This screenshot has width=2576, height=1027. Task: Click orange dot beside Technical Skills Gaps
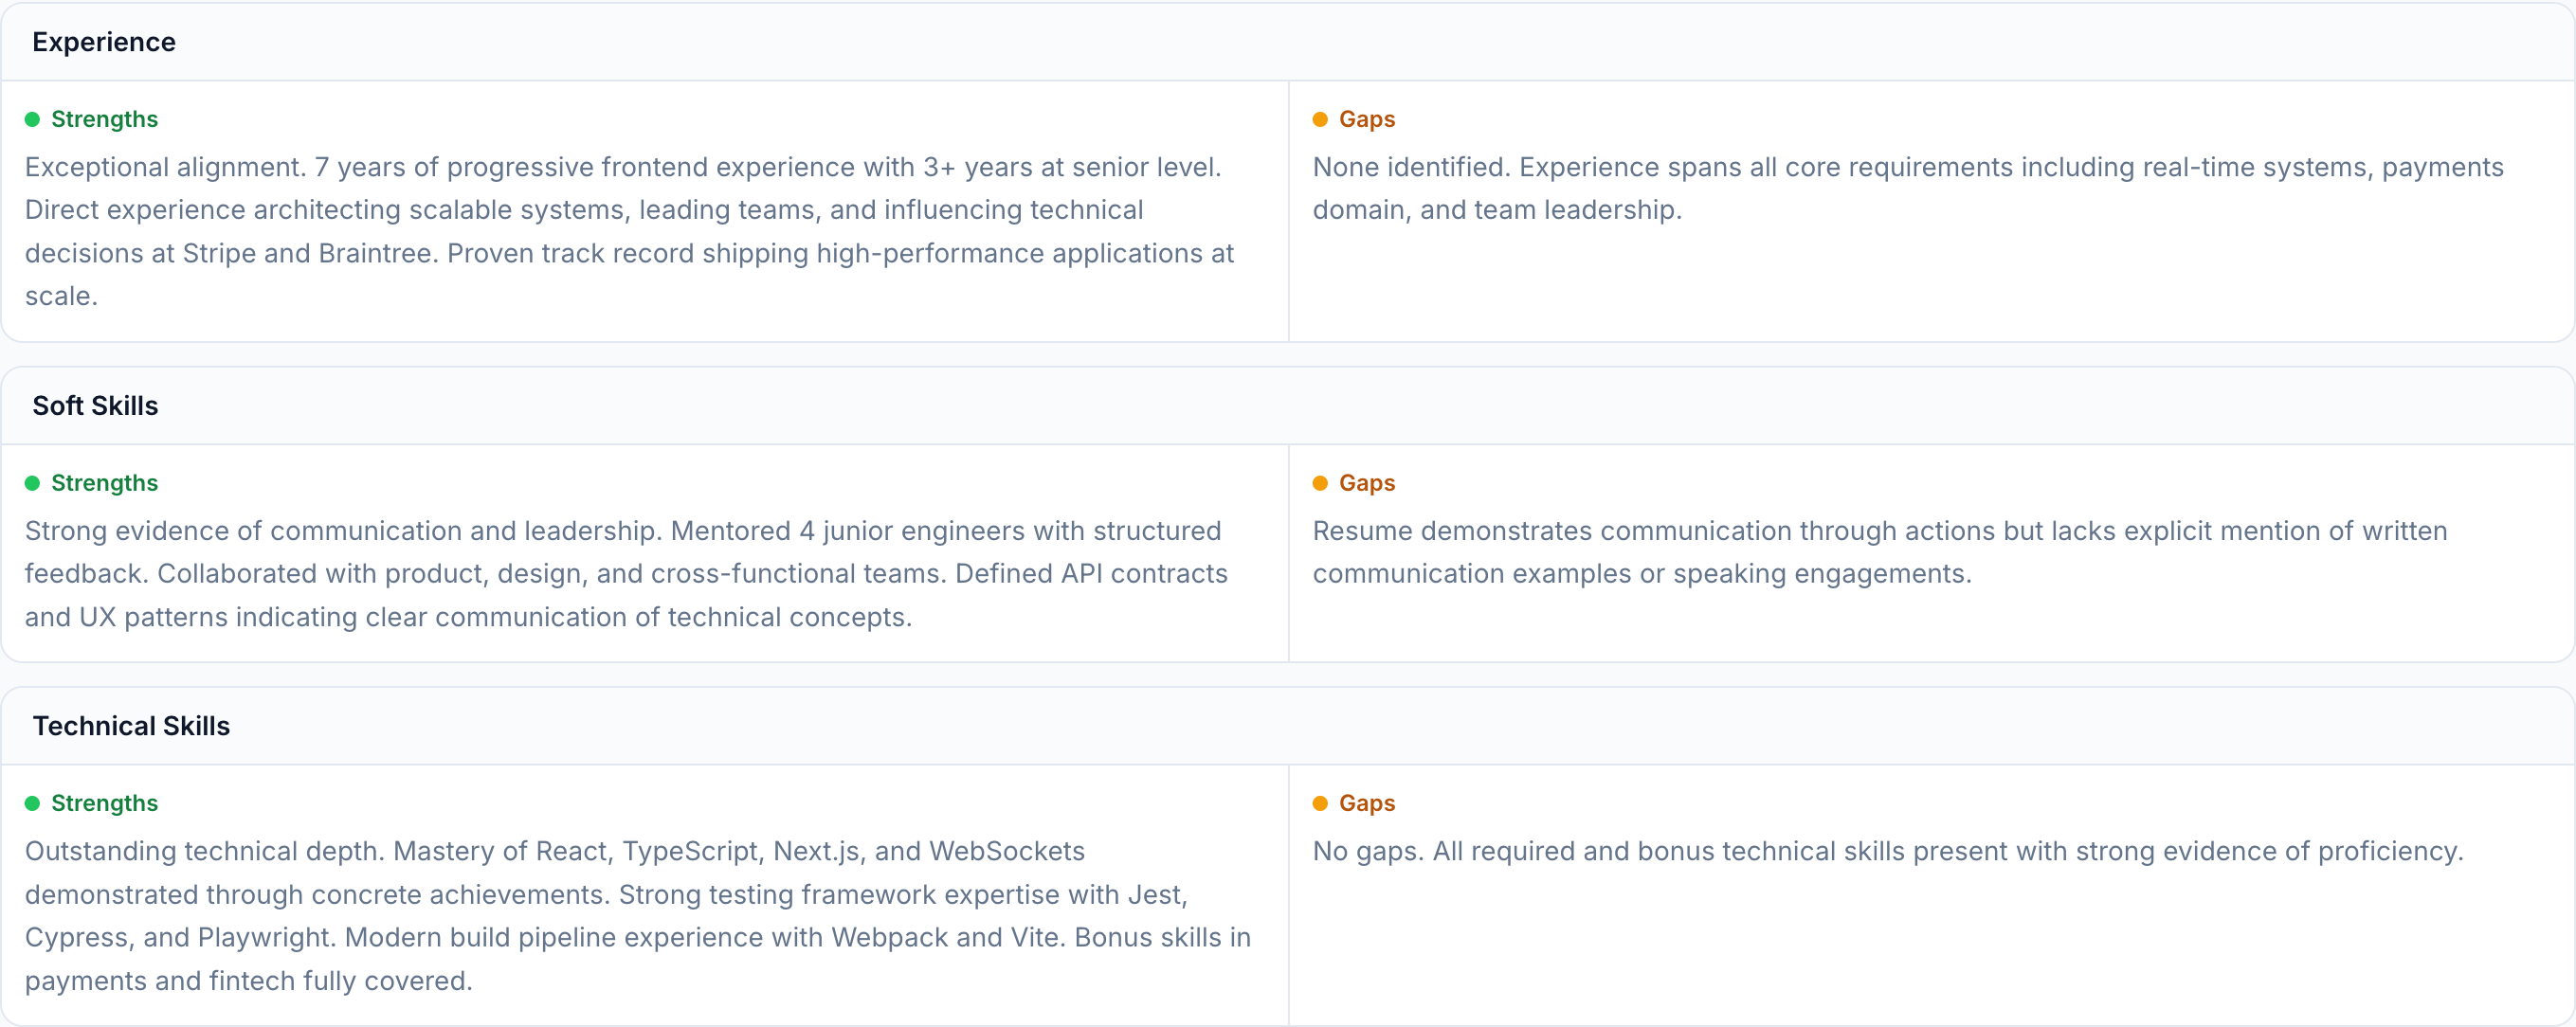(x=1320, y=803)
